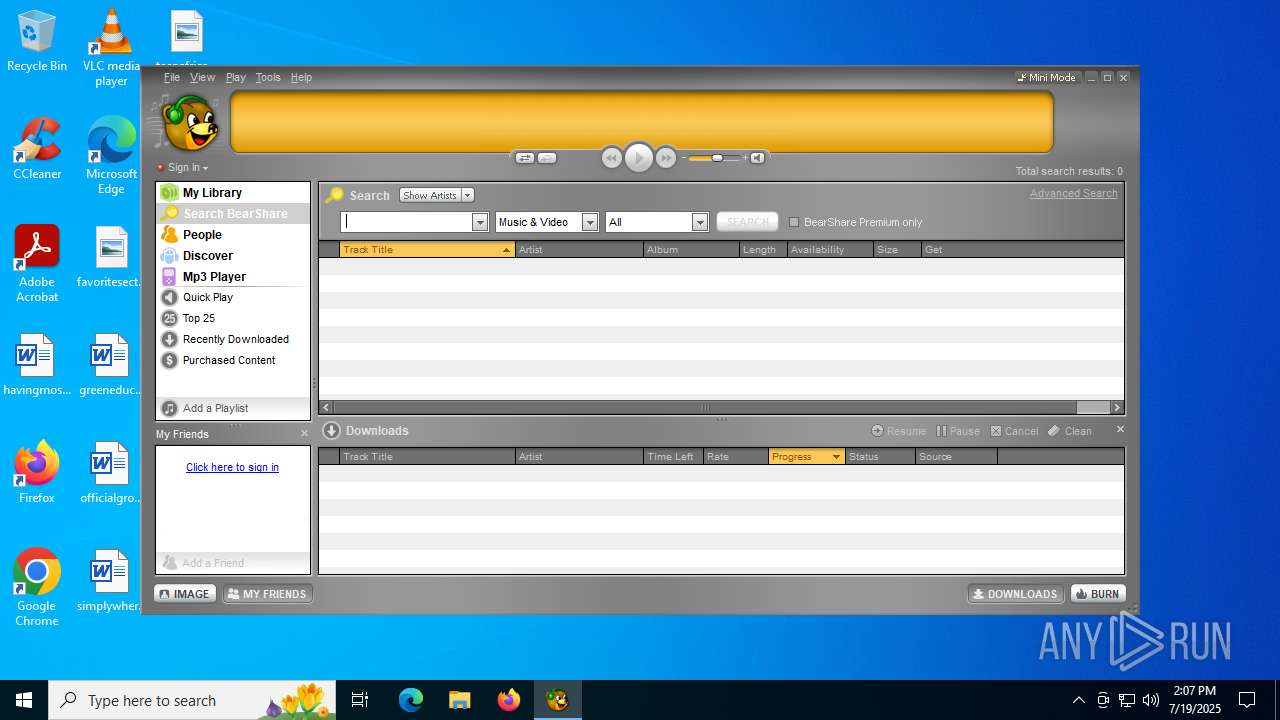Screen dimensions: 1280x720
Task: Mute audio with the speaker icon
Action: [757, 158]
